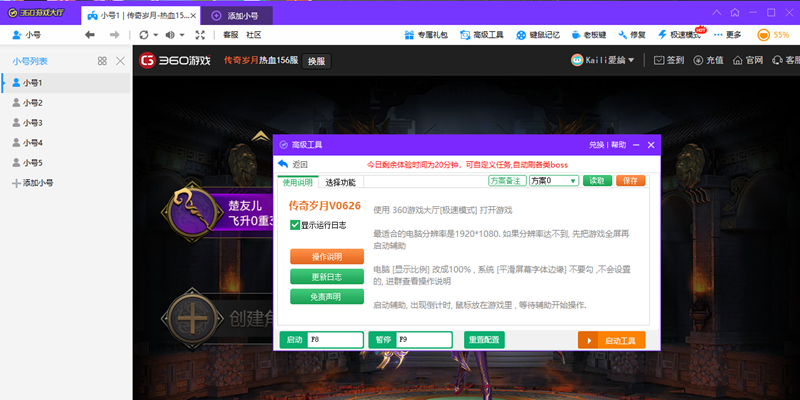Select 小号4 in the account list
Viewport: 800px width, 400px height.
[66, 142]
